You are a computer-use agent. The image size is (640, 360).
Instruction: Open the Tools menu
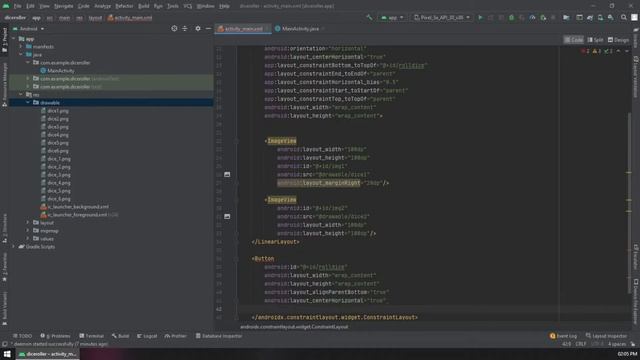[173, 6]
